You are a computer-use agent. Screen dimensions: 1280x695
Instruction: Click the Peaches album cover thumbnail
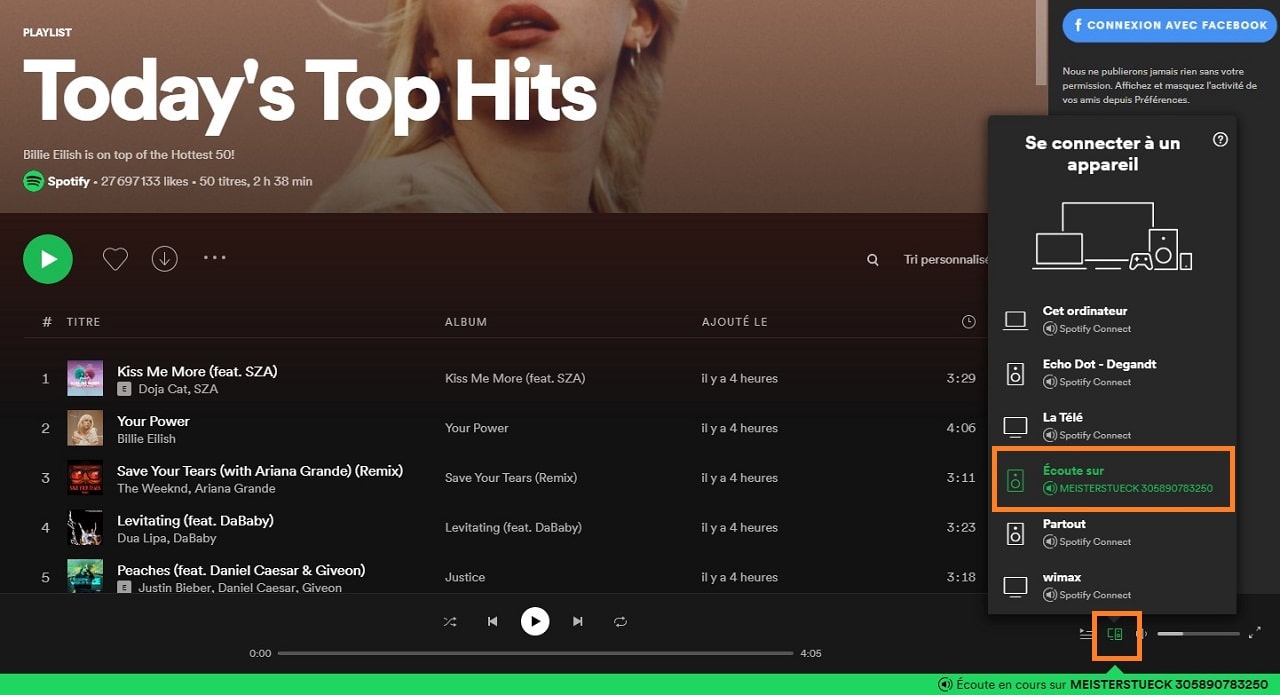click(85, 576)
